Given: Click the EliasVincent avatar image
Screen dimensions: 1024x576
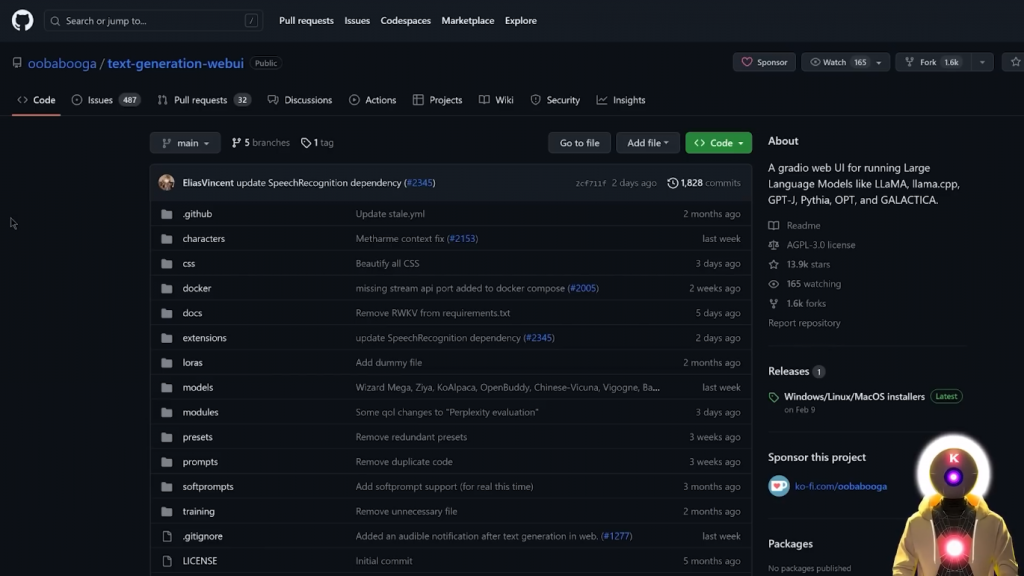Looking at the screenshot, I should [167, 183].
